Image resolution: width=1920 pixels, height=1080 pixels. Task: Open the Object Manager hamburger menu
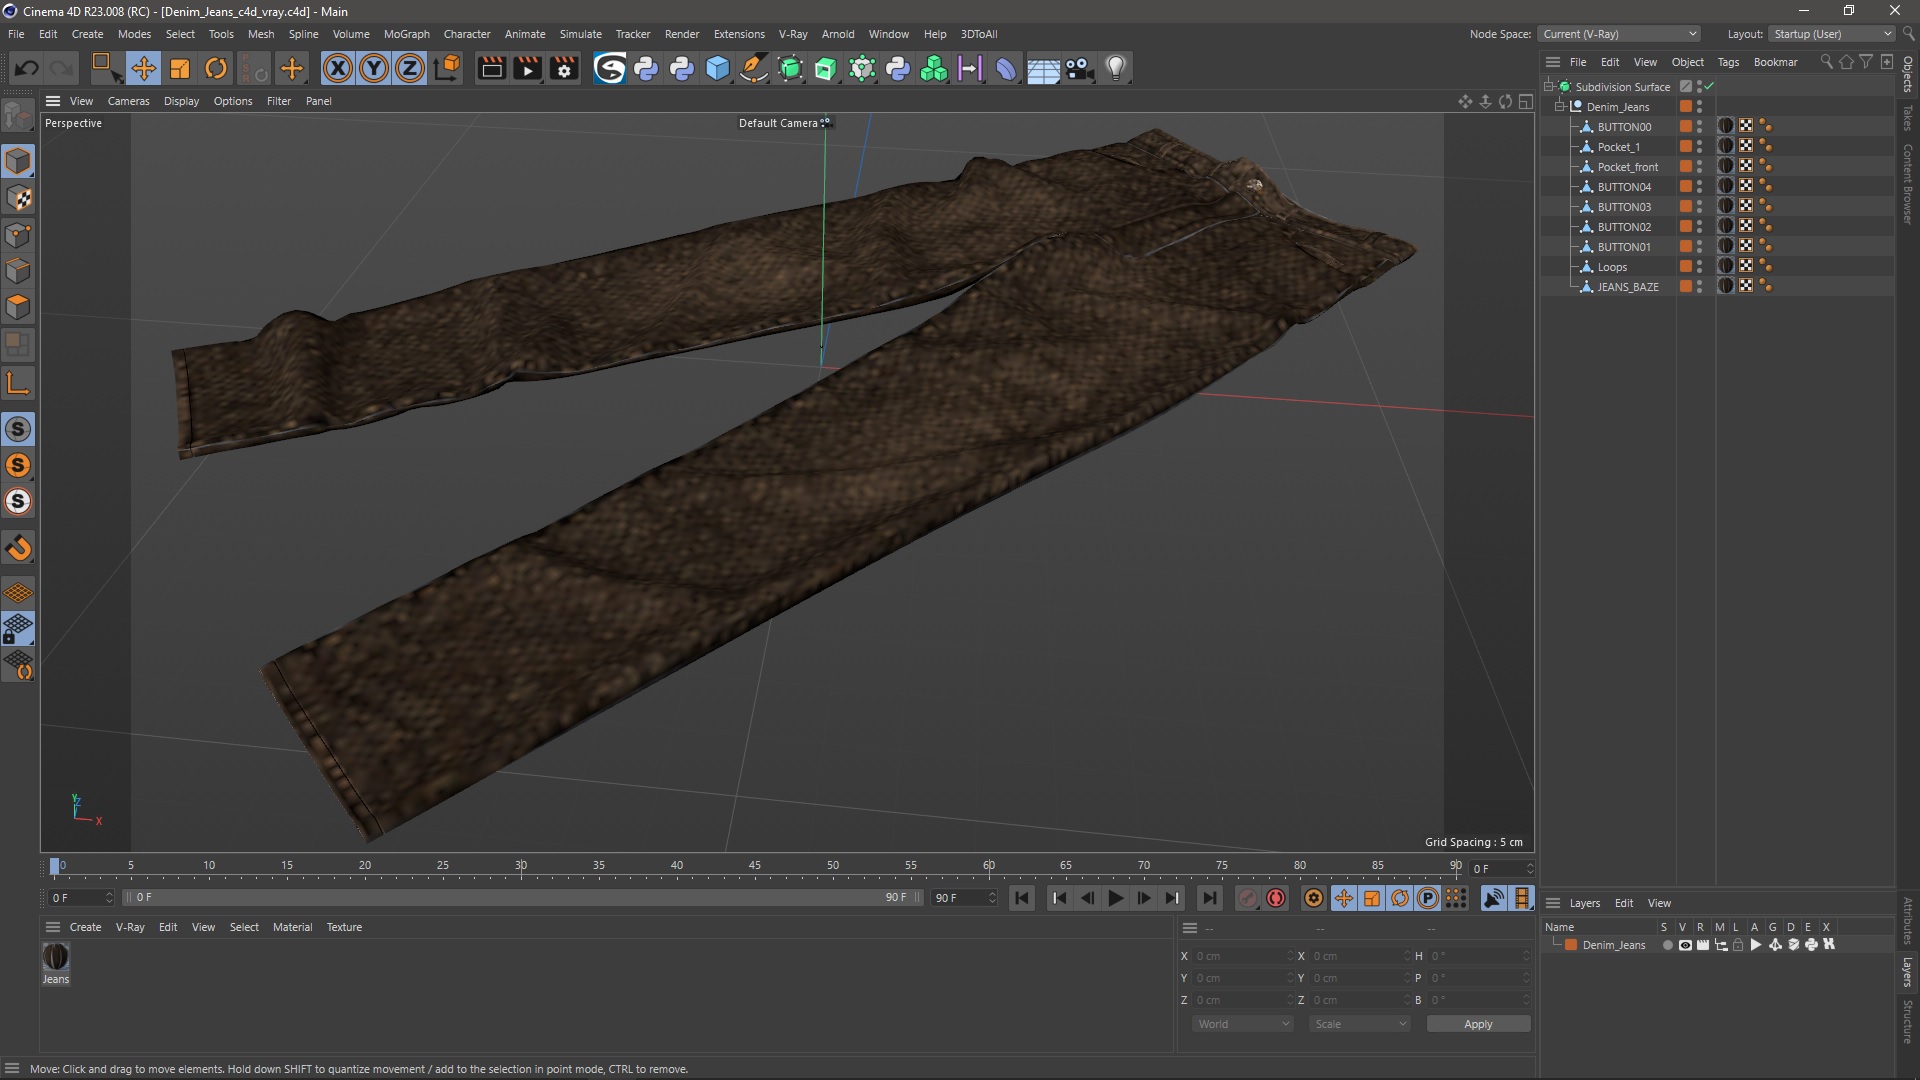1553,62
